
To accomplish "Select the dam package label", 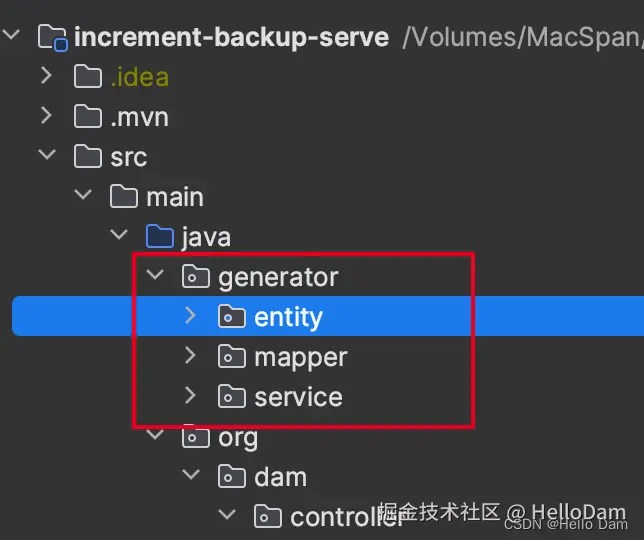I will (x=280, y=477).
